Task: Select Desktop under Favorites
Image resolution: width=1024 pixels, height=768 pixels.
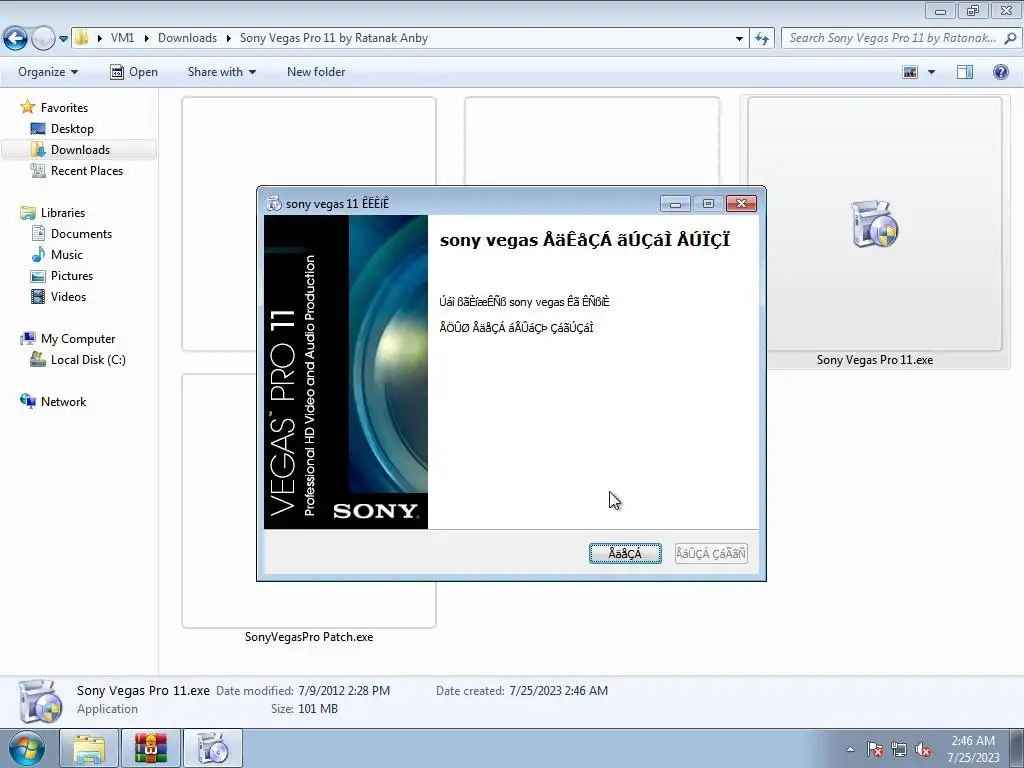Action: (x=72, y=129)
